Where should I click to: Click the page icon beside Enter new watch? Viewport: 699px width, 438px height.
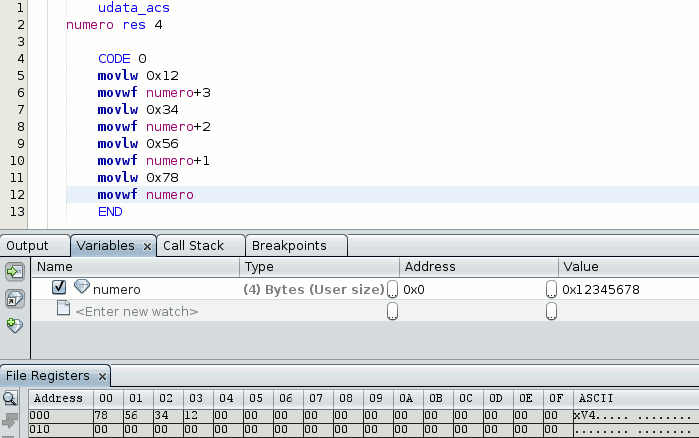point(63,308)
